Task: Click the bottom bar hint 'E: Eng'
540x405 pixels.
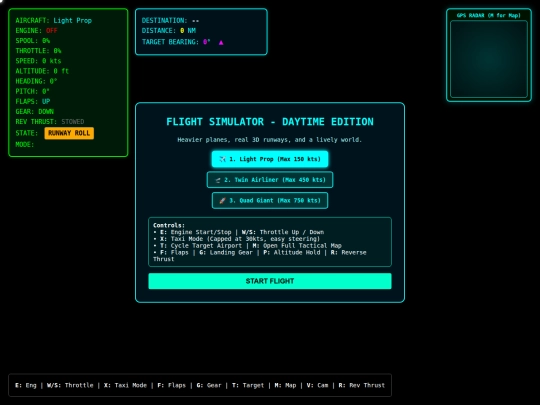Action: [x=25, y=385]
